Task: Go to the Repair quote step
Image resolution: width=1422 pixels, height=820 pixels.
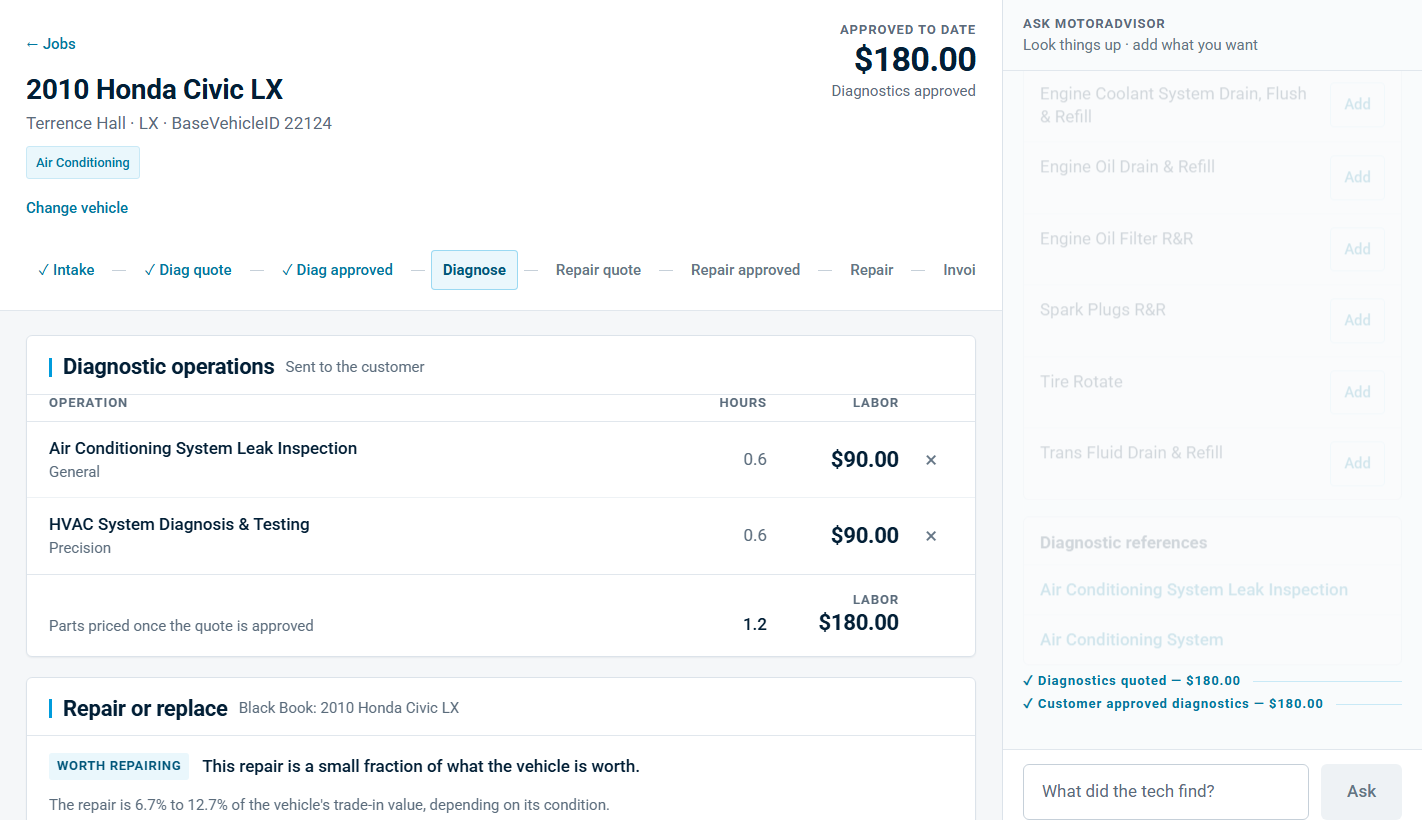Action: coord(598,270)
